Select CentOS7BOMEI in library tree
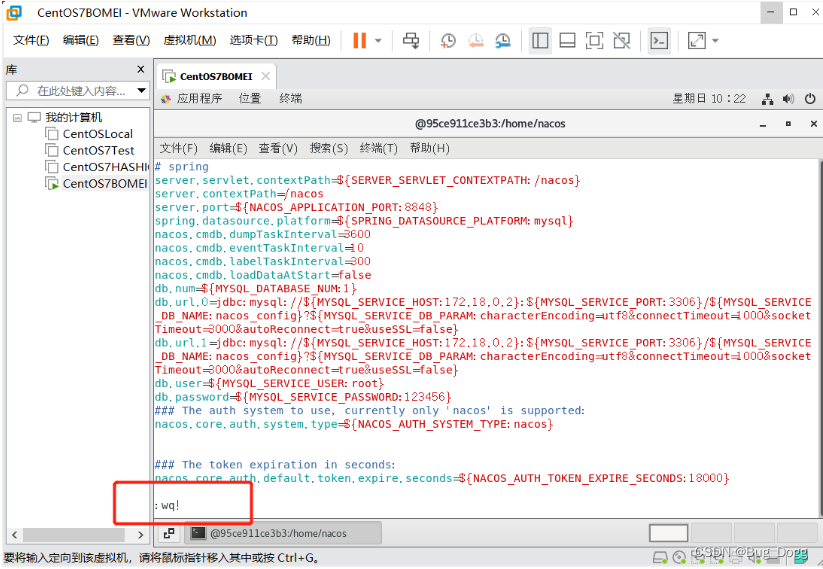 [x=104, y=183]
